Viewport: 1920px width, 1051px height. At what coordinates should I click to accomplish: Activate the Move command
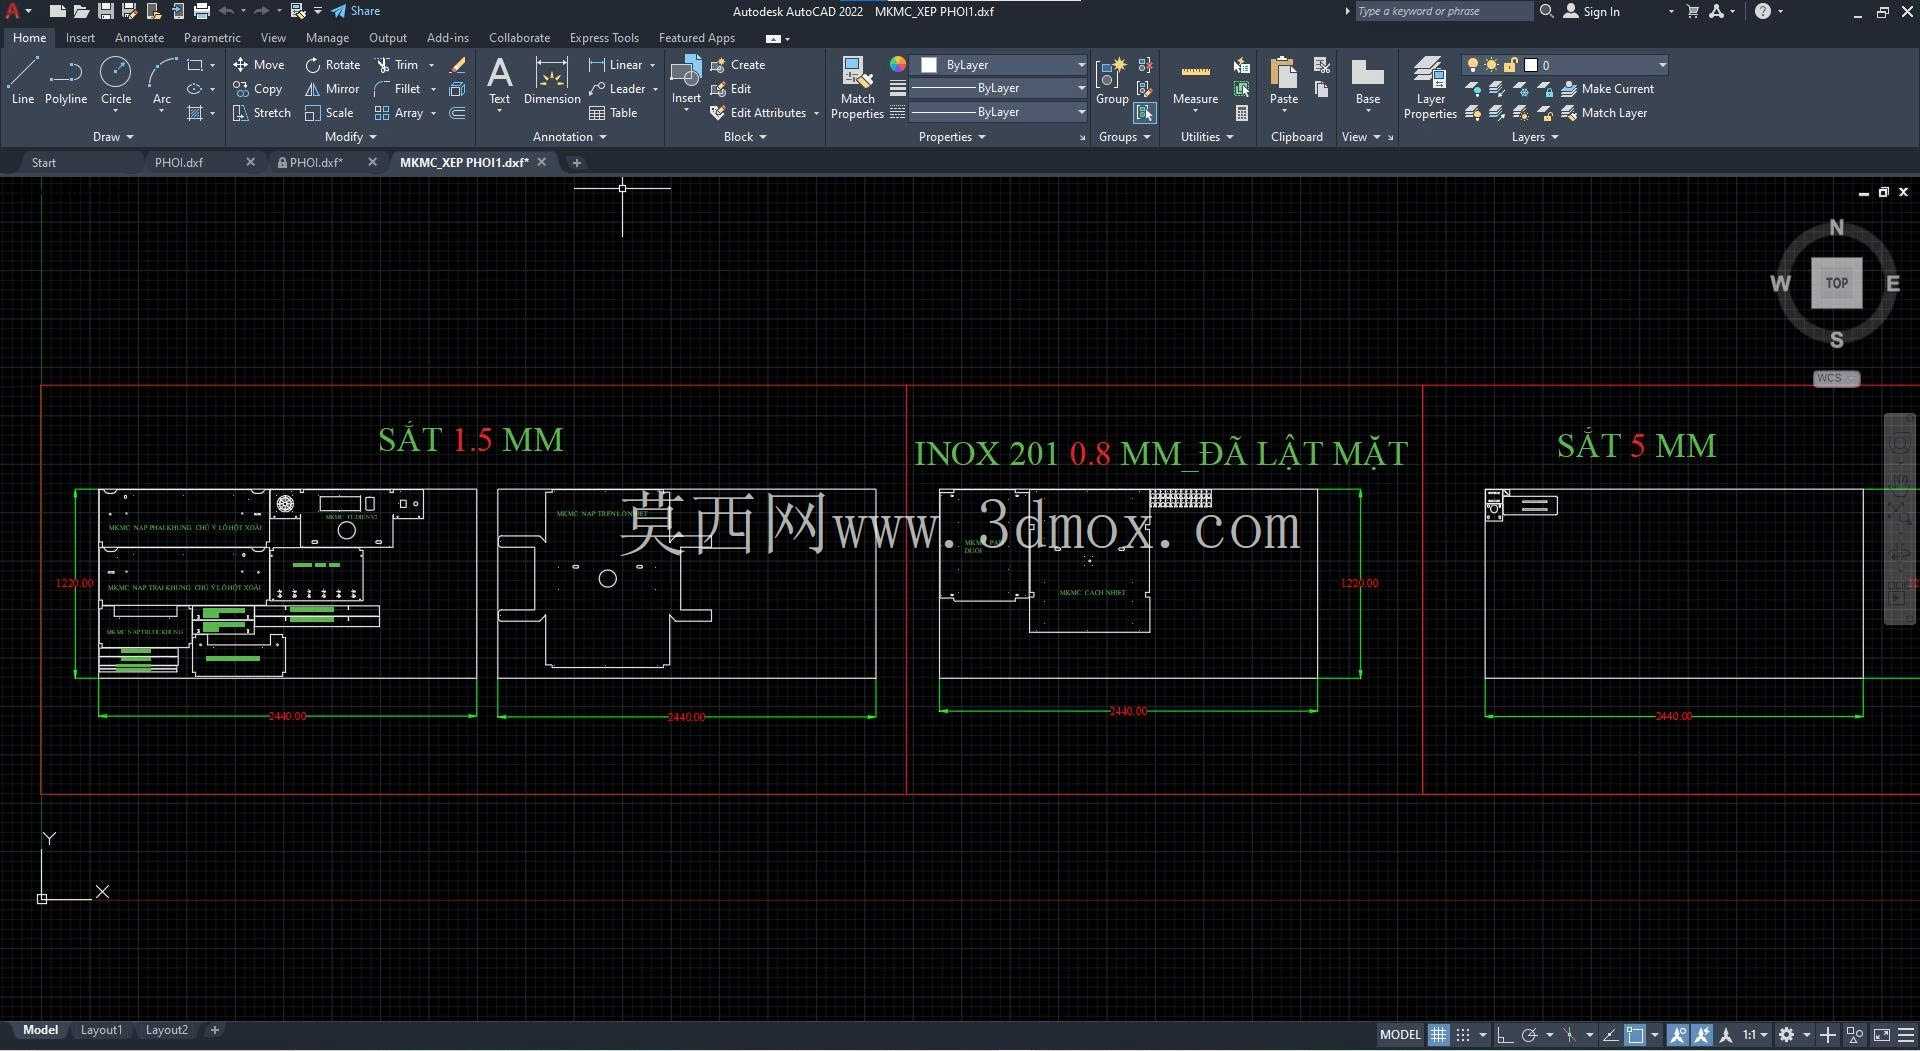259,64
